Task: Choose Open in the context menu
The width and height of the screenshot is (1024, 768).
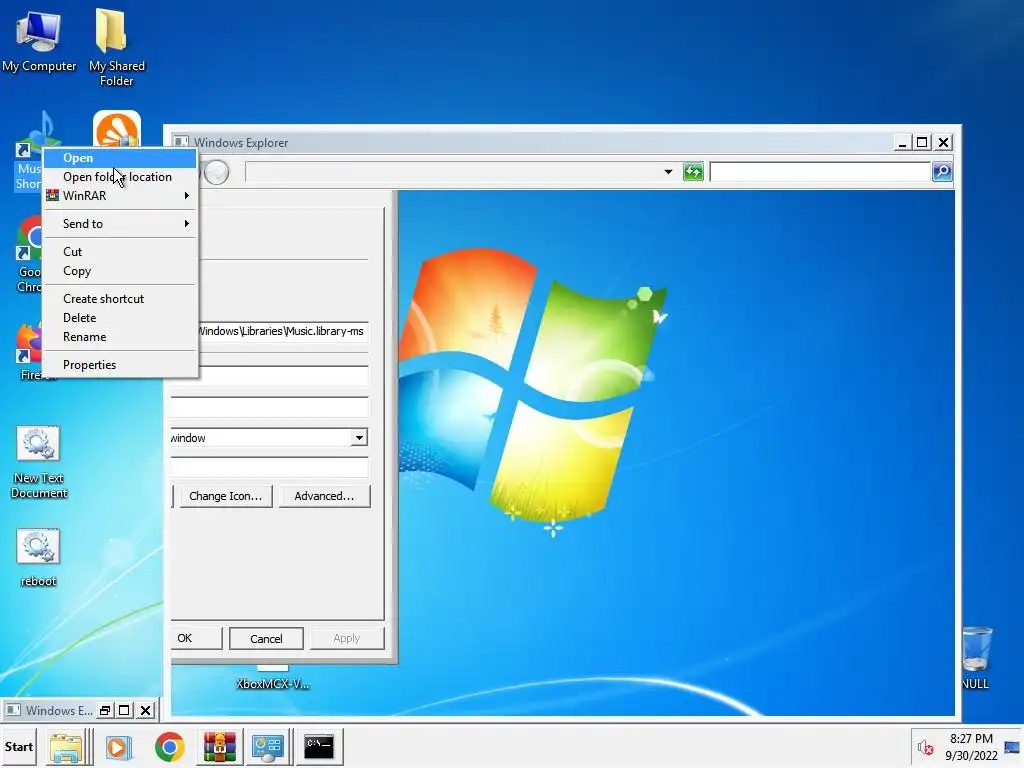Action: click(x=120, y=158)
